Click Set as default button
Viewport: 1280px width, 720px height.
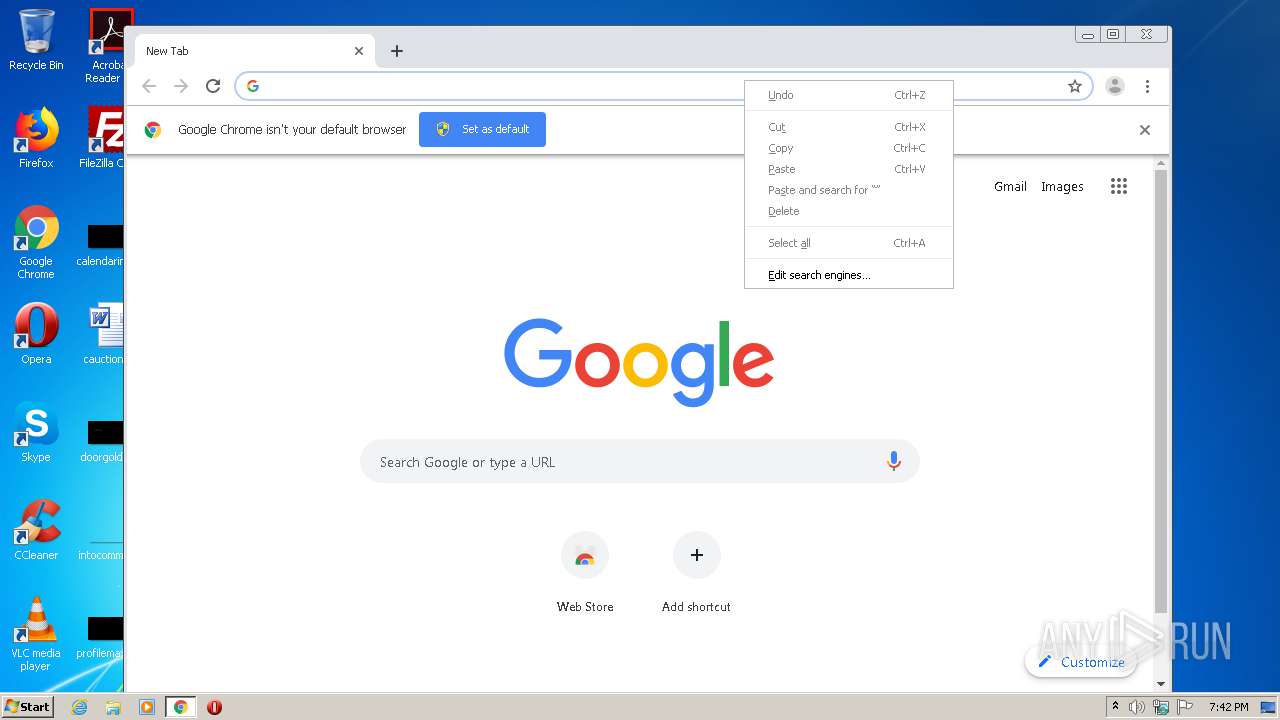click(x=482, y=129)
